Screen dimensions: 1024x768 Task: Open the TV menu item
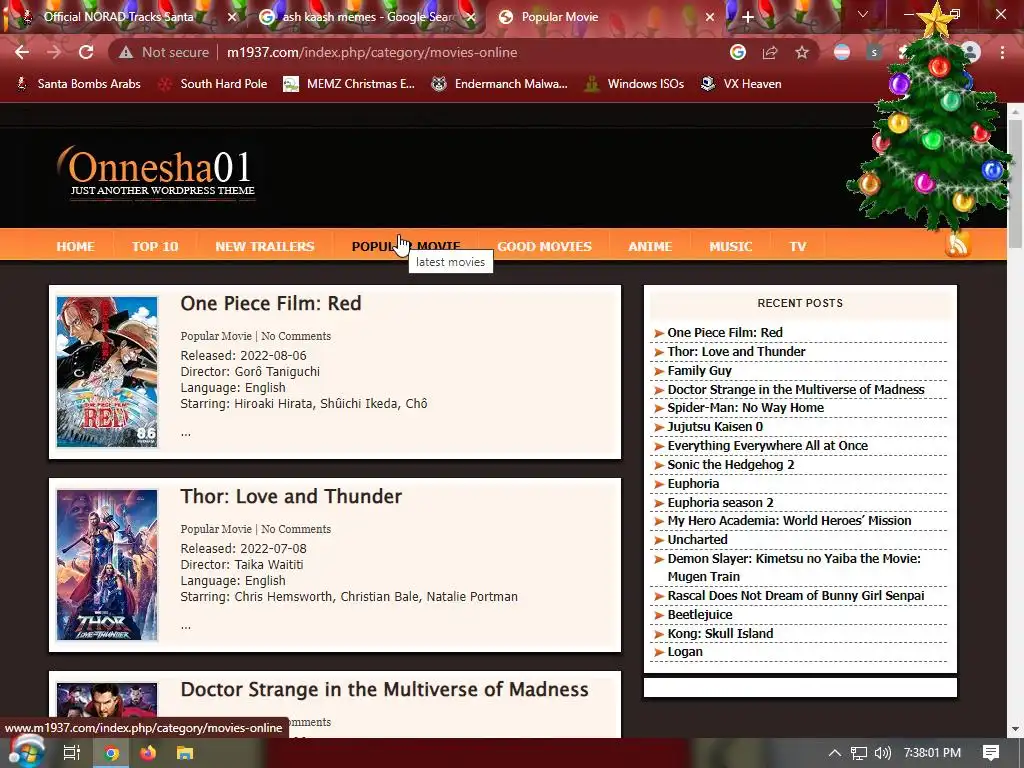[797, 246]
